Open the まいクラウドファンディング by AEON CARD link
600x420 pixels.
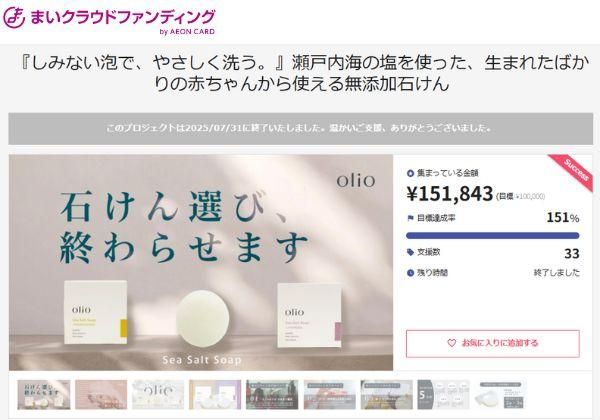click(109, 20)
